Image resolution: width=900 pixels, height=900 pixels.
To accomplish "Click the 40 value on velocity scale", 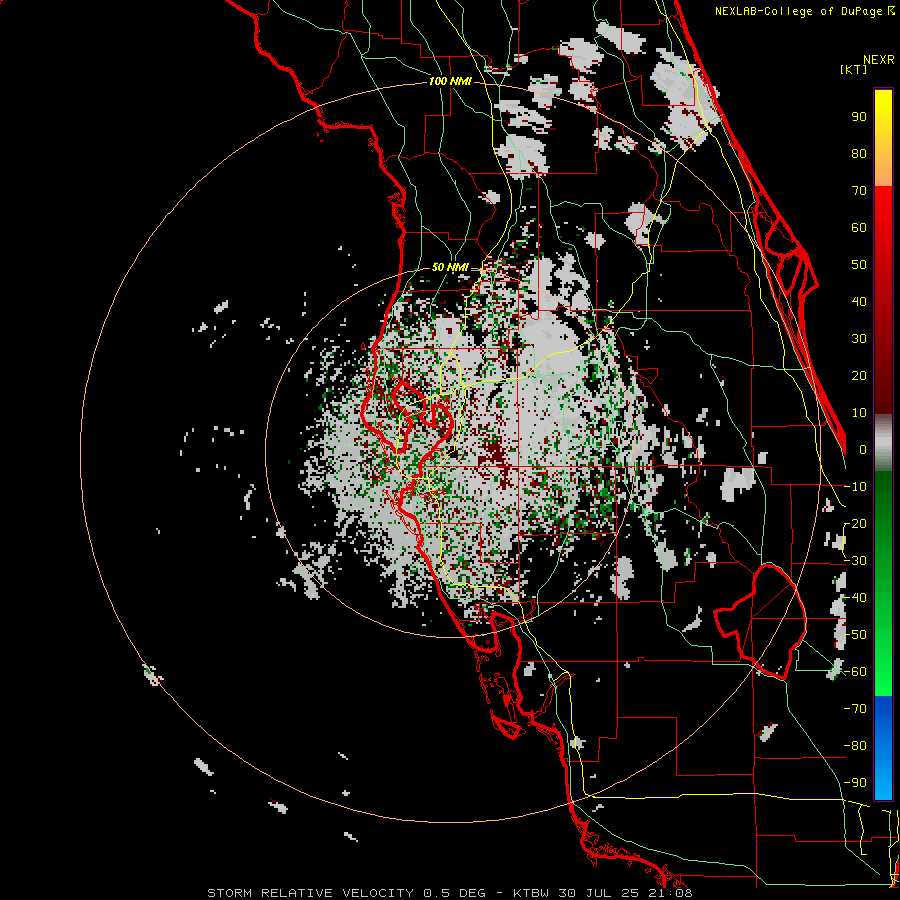I will coord(859,302).
